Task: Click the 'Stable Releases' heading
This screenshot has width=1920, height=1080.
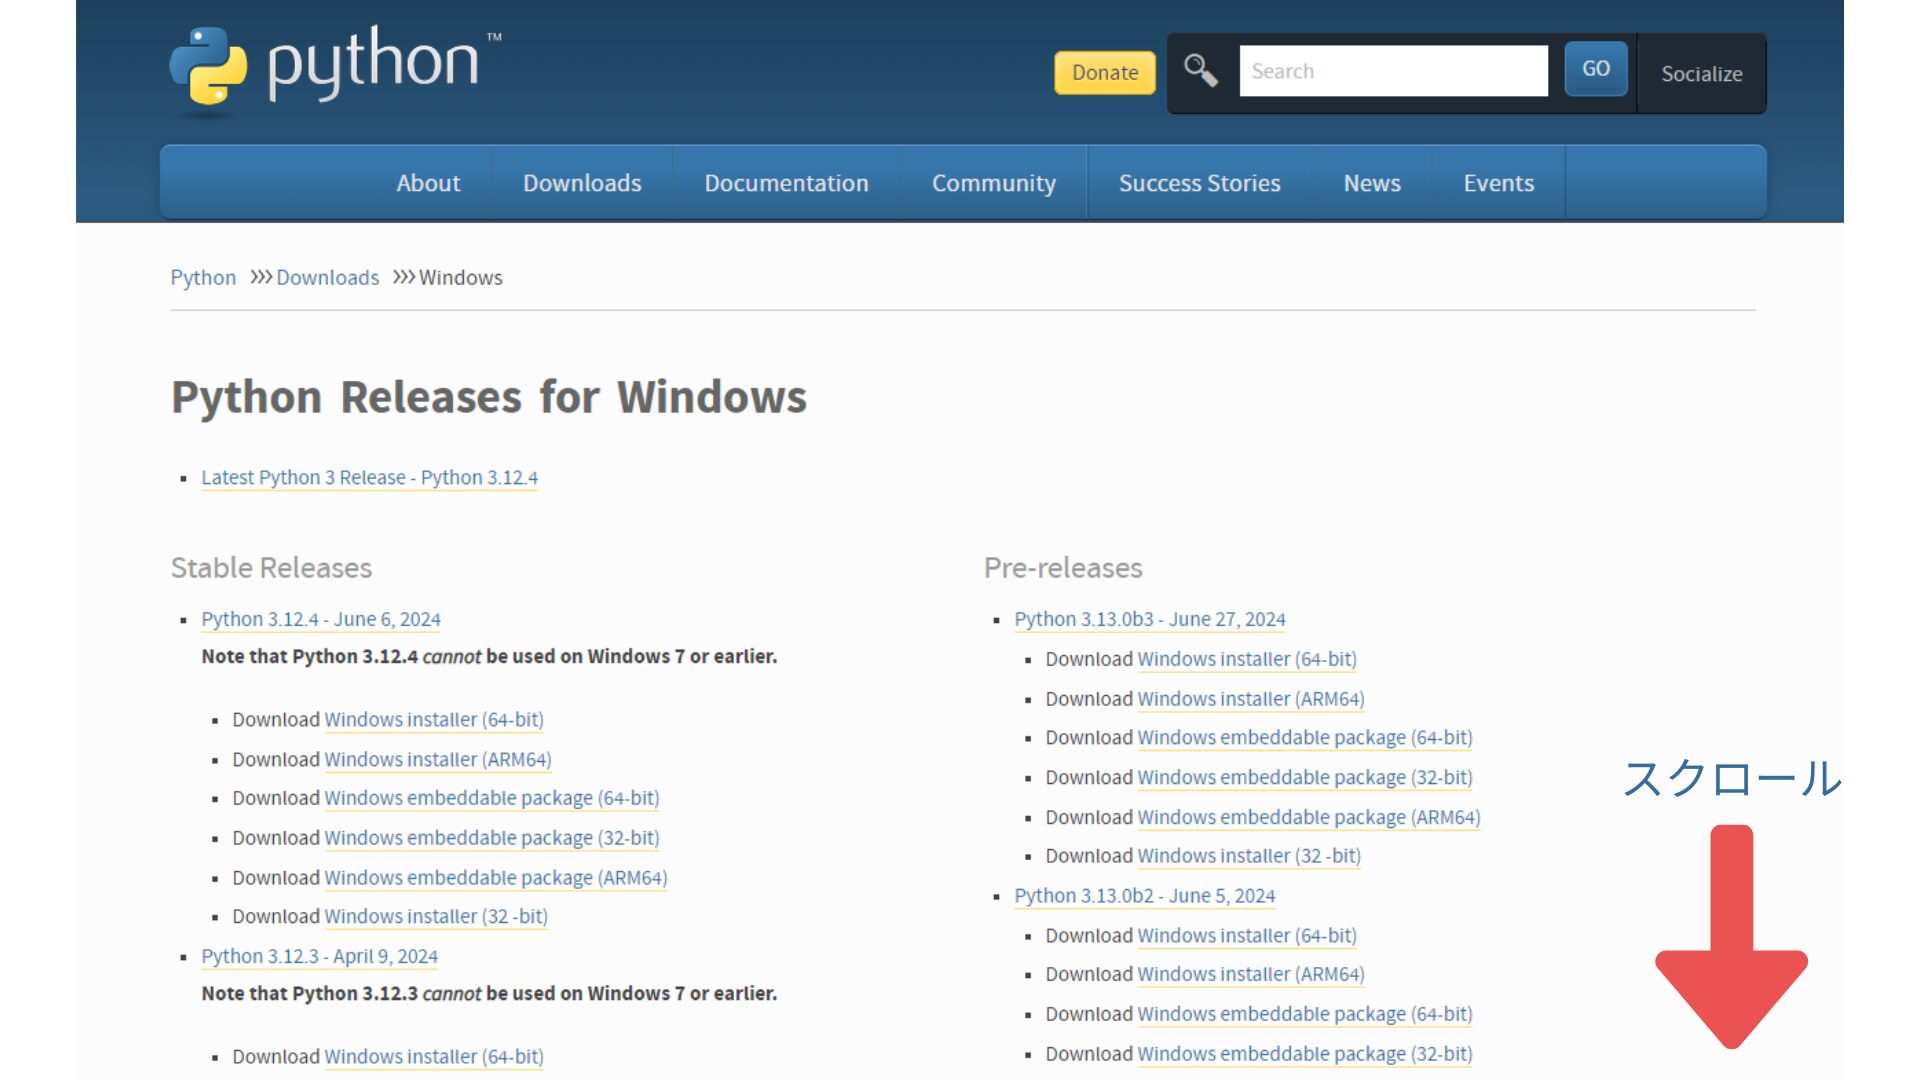Action: tap(271, 568)
